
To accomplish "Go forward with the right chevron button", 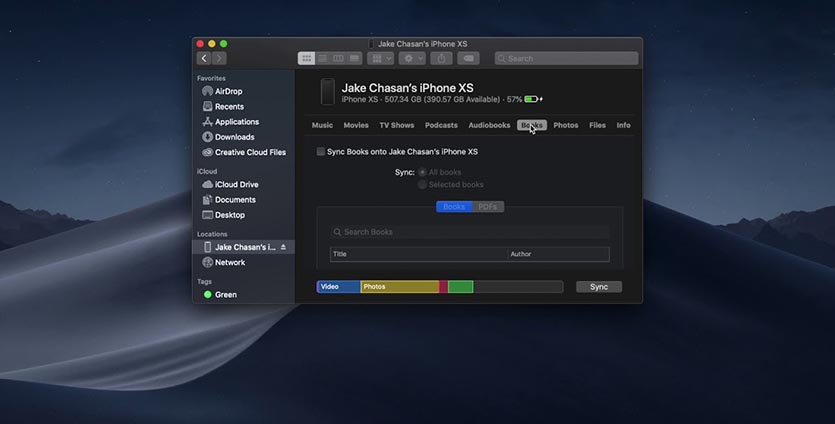I will click(x=219, y=58).
